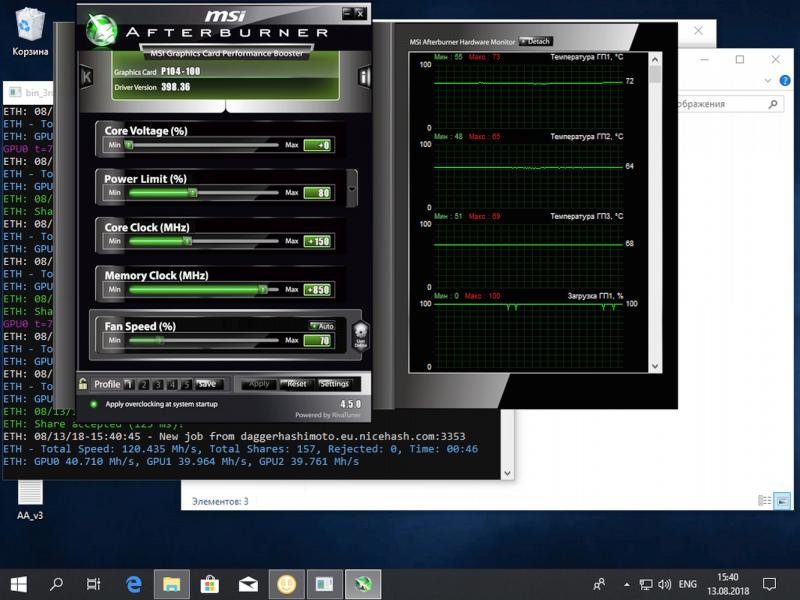Switch Explorer to details view
Screen dimensions: 800x600
764,501
